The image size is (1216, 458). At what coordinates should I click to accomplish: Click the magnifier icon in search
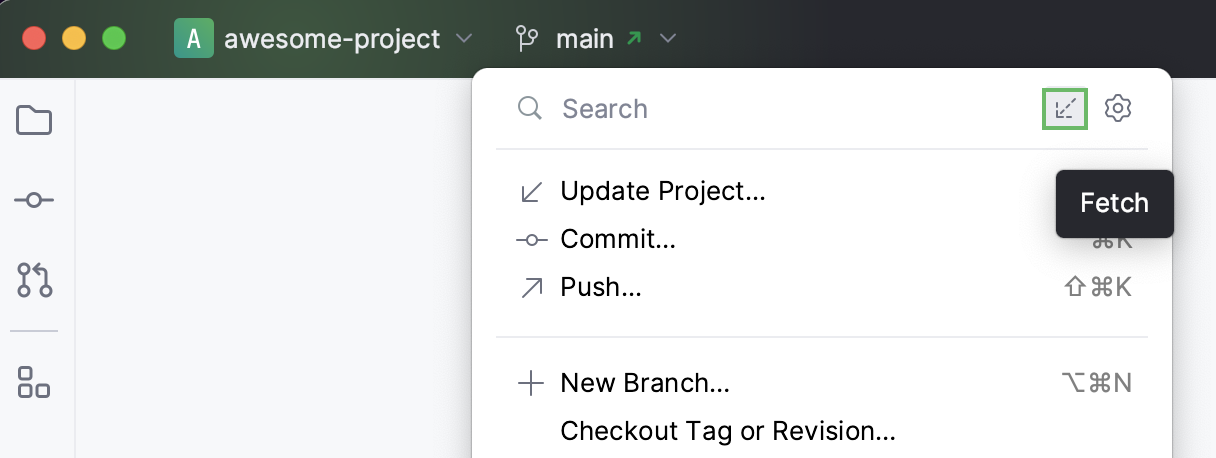[x=529, y=108]
